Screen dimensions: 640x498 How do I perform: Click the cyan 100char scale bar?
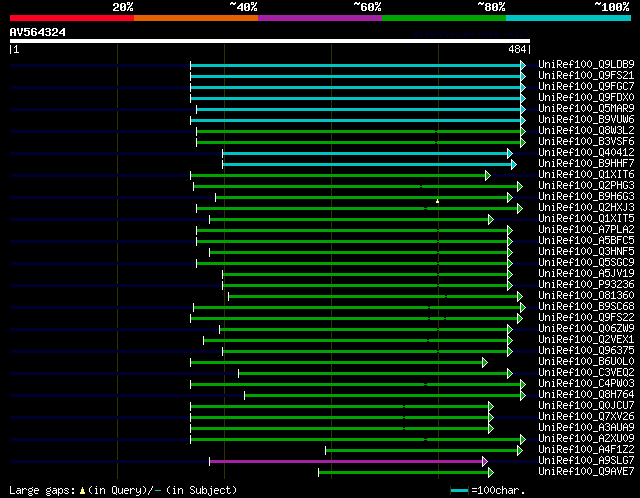tap(459, 490)
